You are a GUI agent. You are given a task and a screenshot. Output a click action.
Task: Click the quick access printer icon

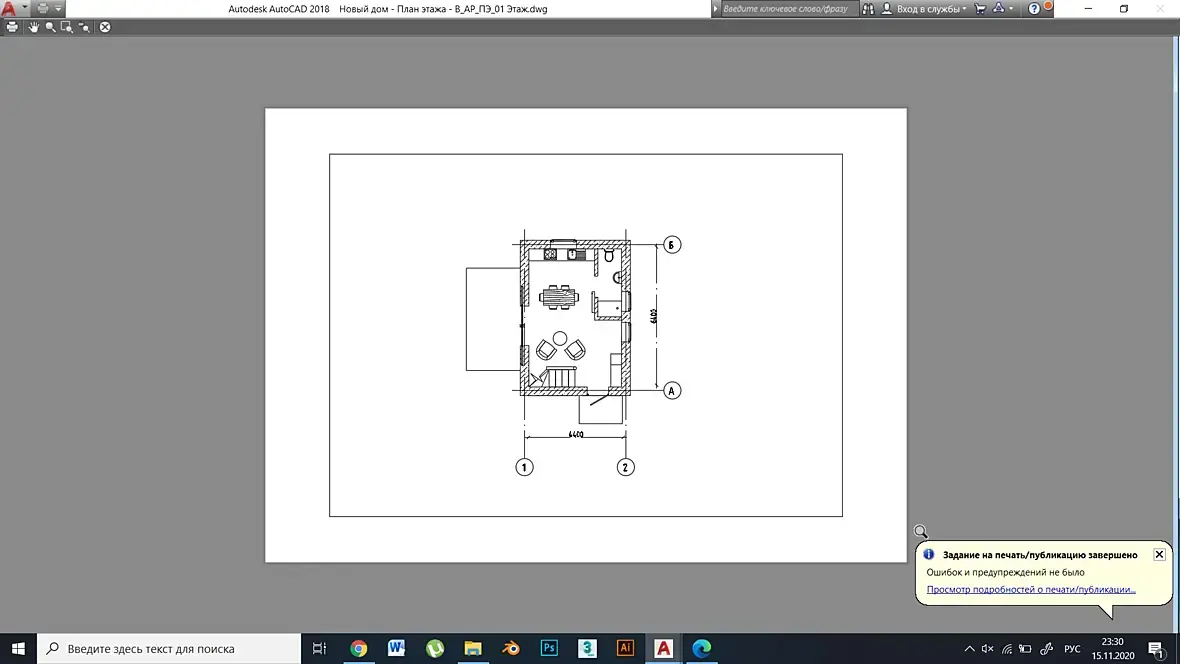(x=43, y=8)
